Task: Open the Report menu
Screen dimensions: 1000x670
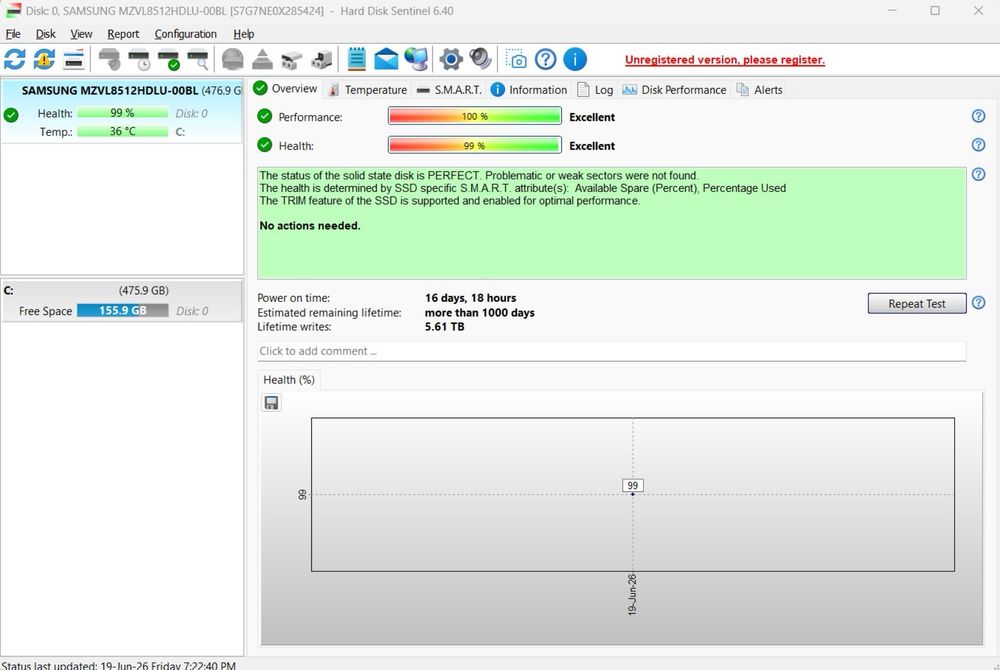Action: [123, 34]
